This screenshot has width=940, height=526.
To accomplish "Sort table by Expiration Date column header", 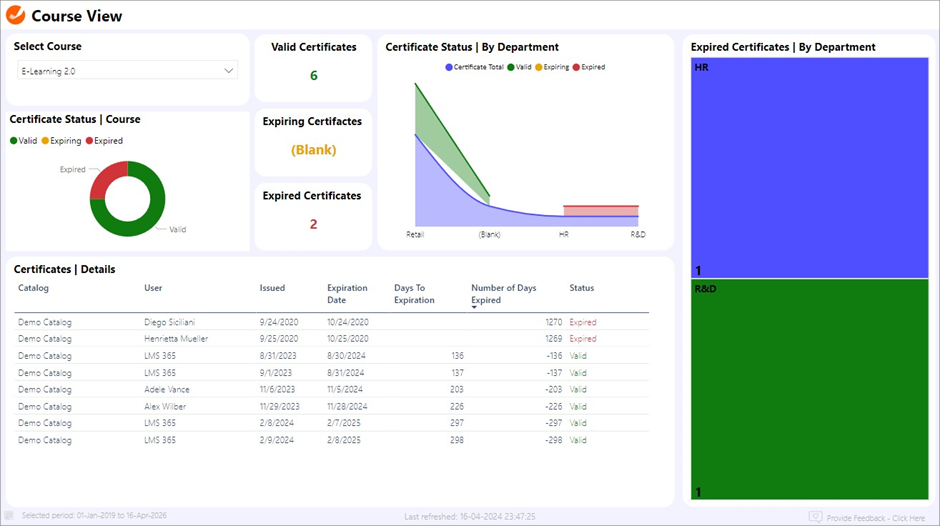I will tap(347, 294).
